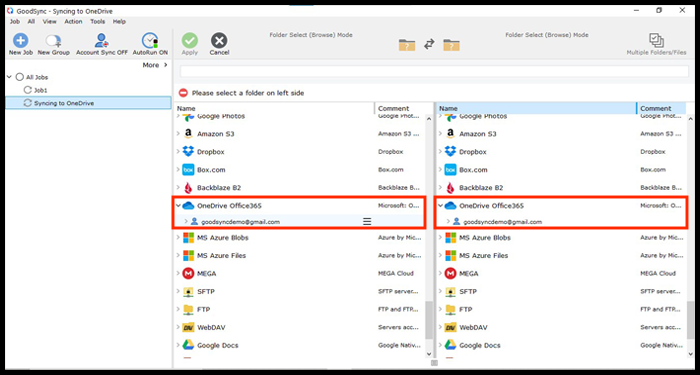Click Amazon S3 icon in right pane
The width and height of the screenshot is (700, 375).
pyautogui.click(x=450, y=134)
